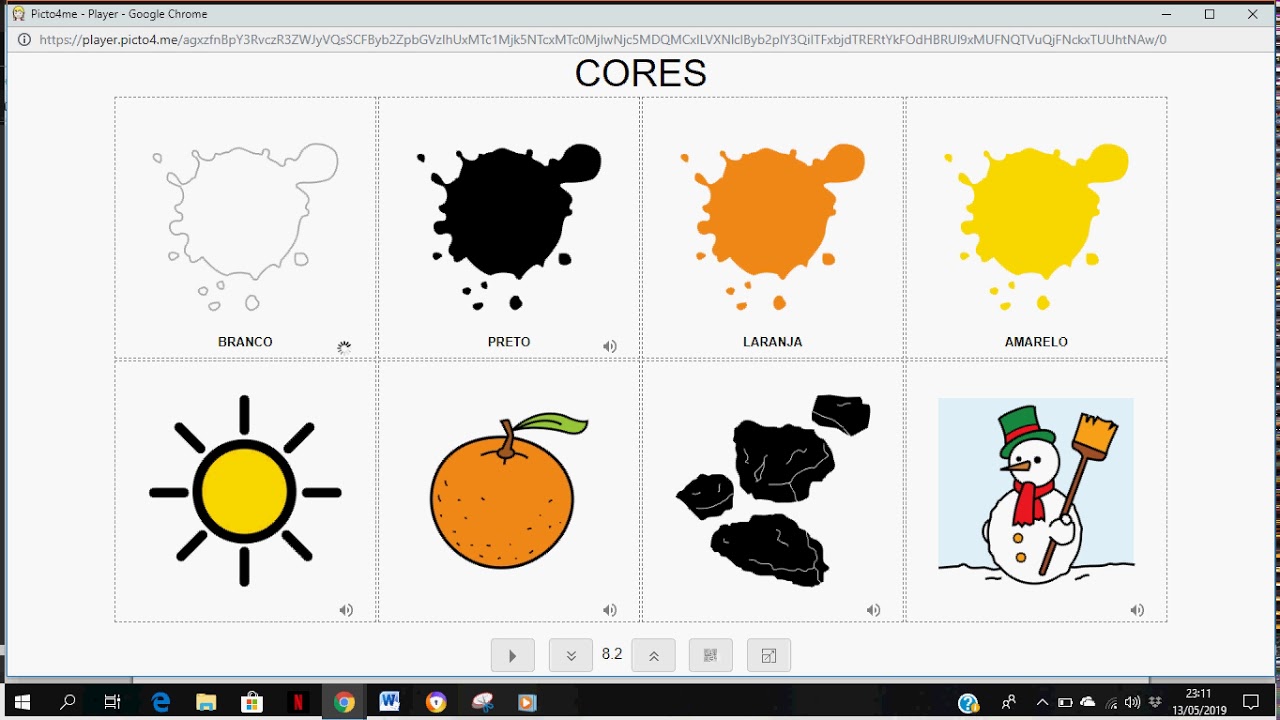Open the scissors snipping app in taskbar
1280x720 pixels.
point(482,702)
